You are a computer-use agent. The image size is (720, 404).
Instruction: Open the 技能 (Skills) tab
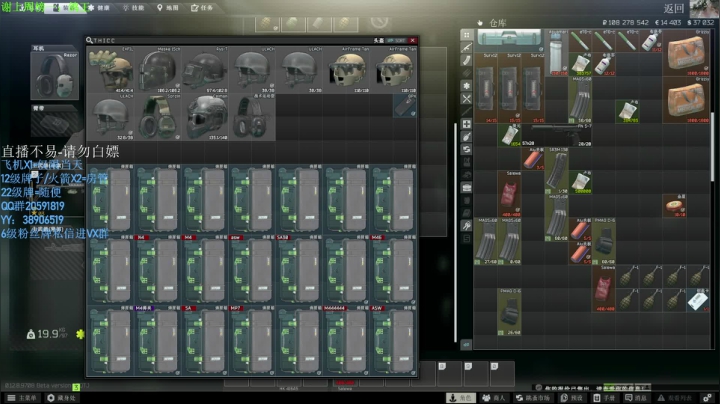(x=133, y=7)
